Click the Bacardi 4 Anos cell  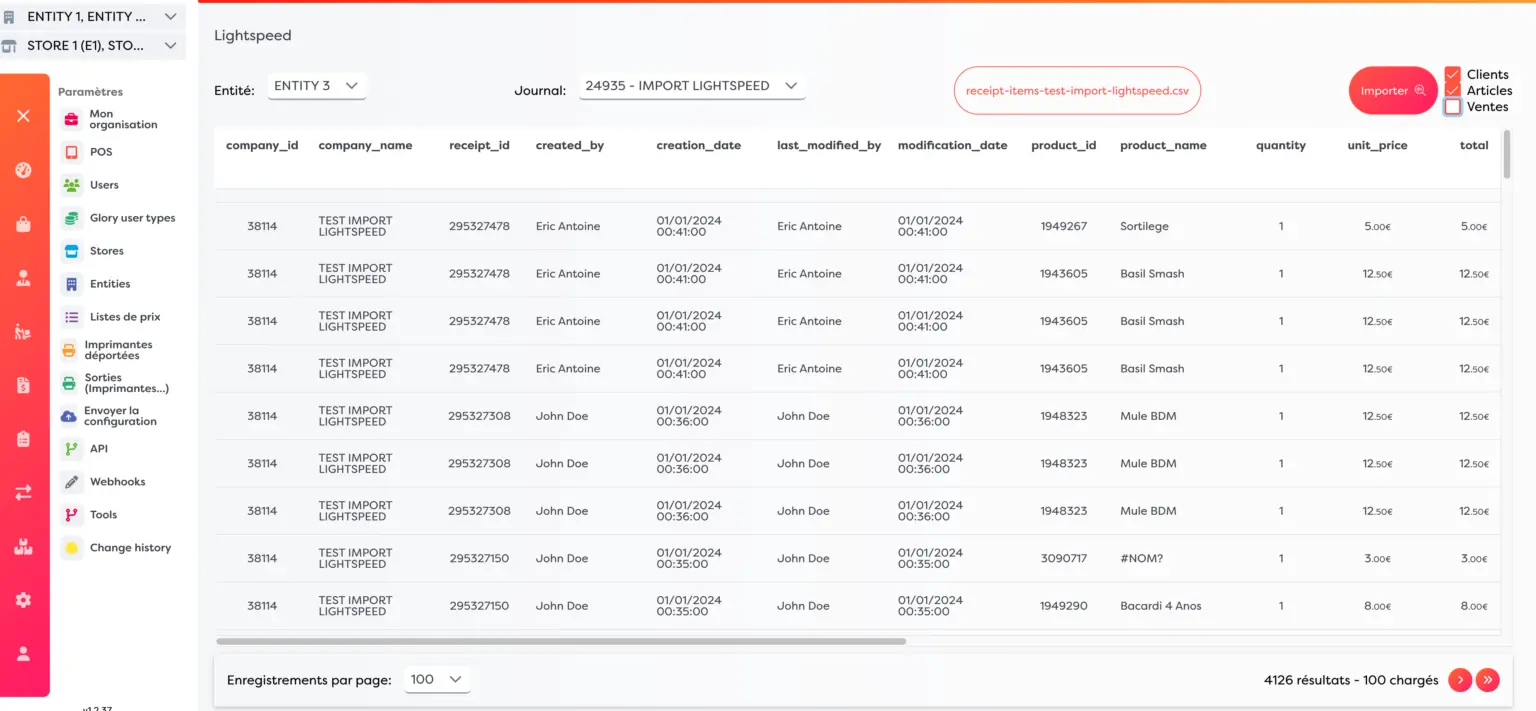1161,606
